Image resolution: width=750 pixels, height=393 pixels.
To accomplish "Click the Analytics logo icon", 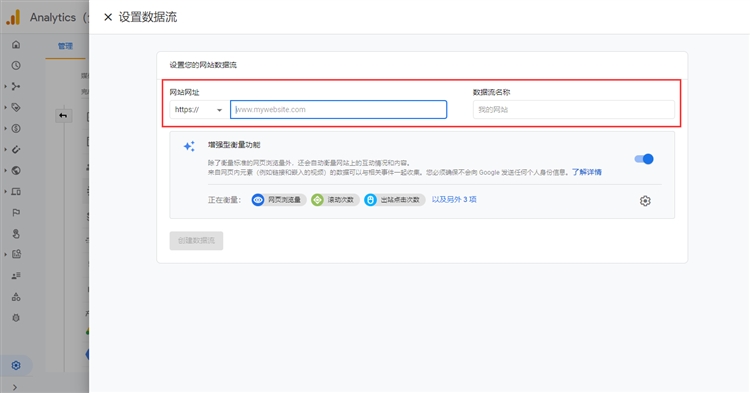I will [x=13, y=17].
